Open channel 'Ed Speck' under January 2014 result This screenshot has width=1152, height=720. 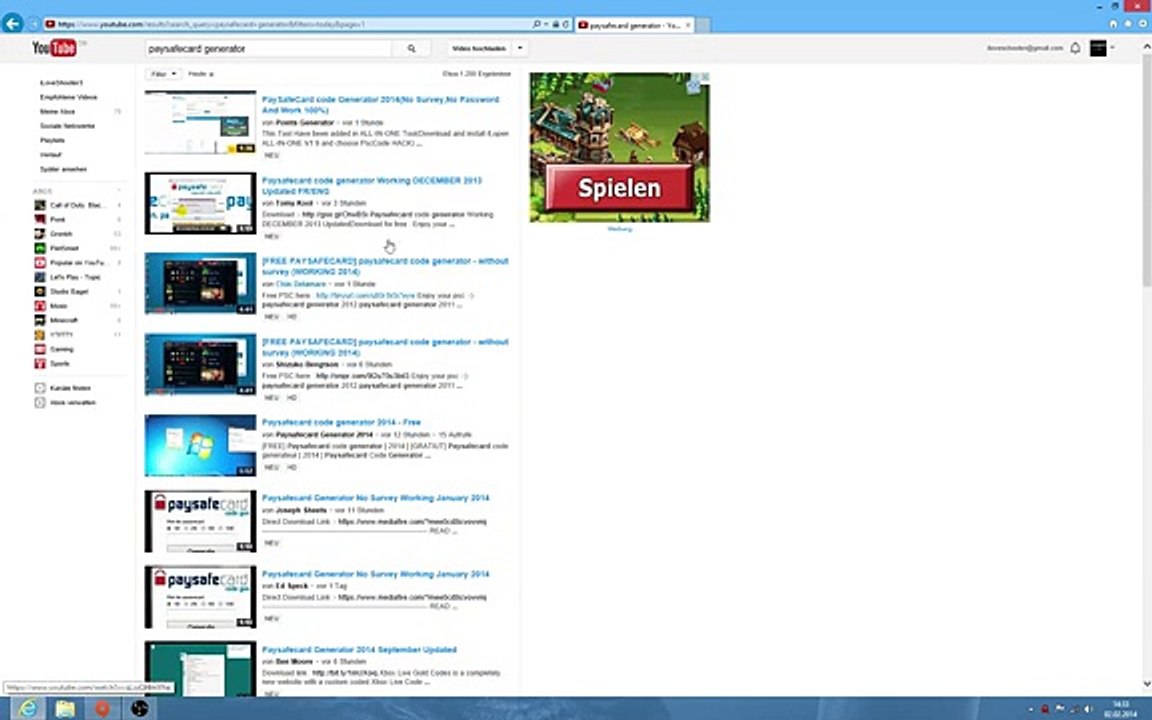point(293,586)
